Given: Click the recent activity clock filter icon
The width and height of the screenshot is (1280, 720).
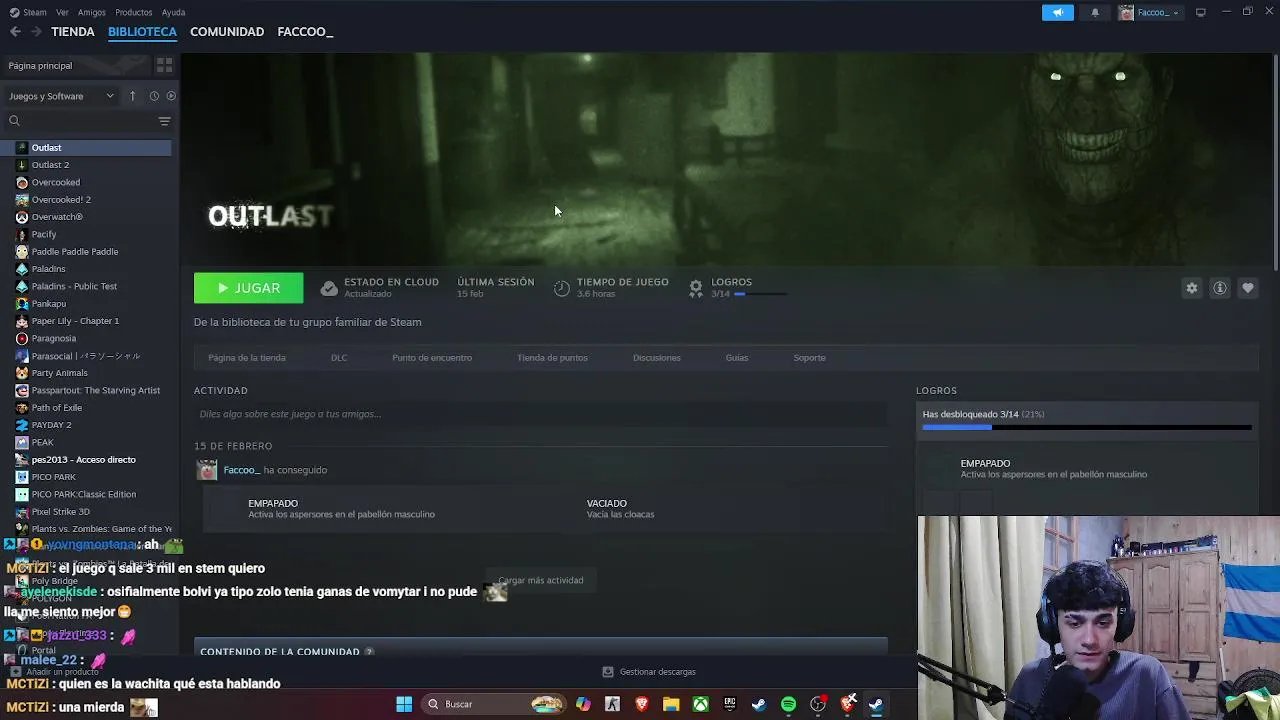Looking at the screenshot, I should coord(153,96).
